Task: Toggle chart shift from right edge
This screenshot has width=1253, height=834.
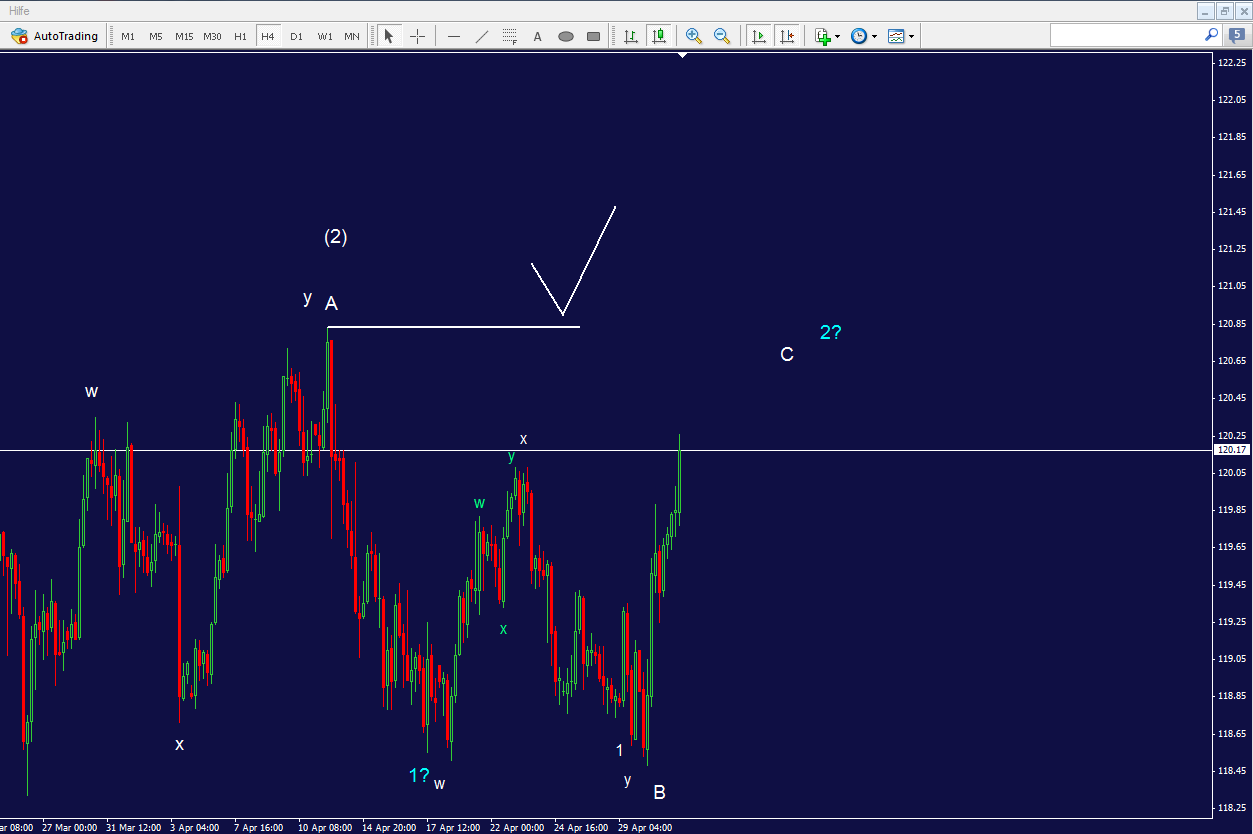Action: pos(787,36)
